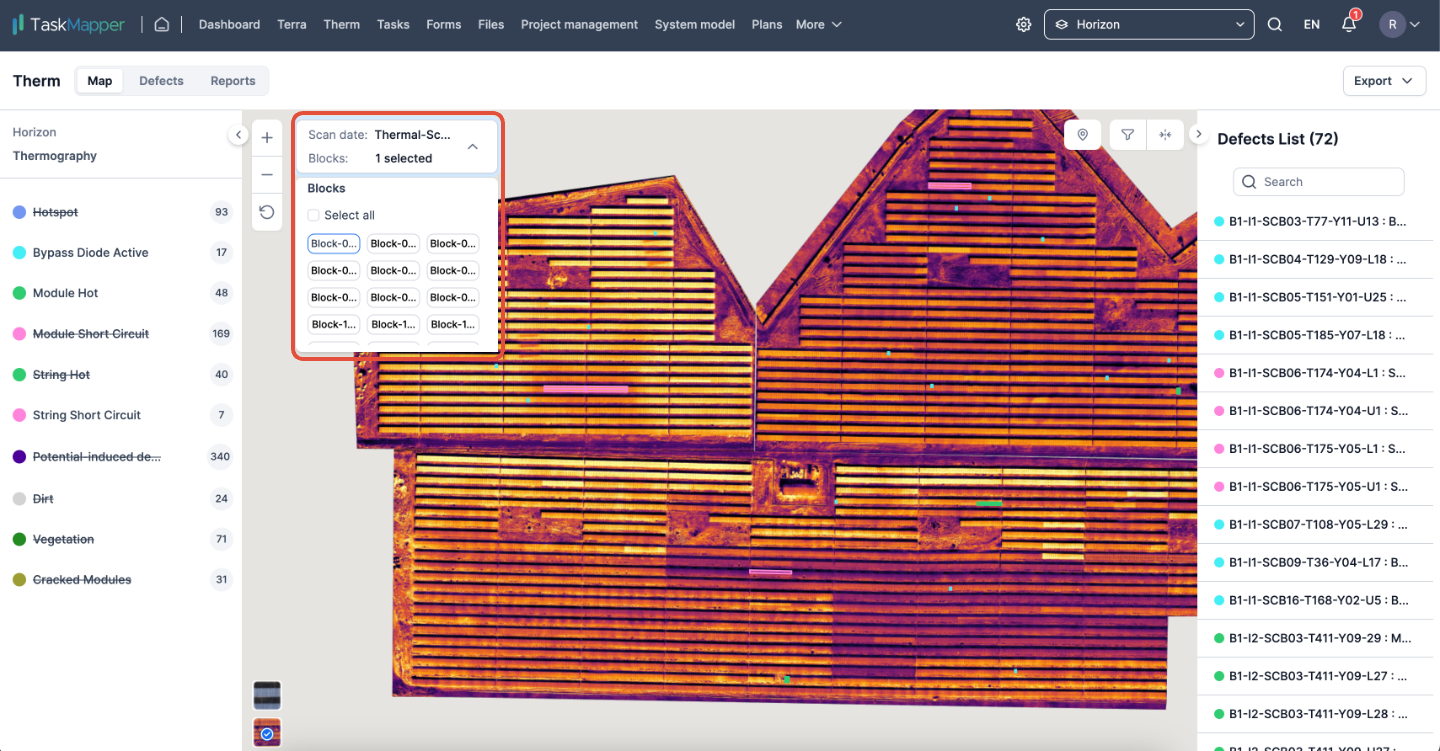Screen dimensions: 1440x751
Task: Go to the home icon
Action: pyautogui.click(x=162, y=24)
